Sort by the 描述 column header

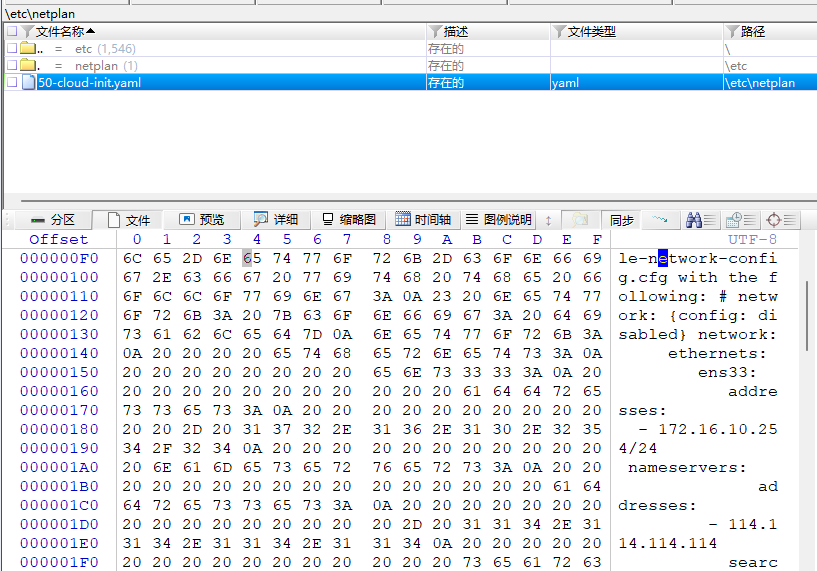point(456,32)
